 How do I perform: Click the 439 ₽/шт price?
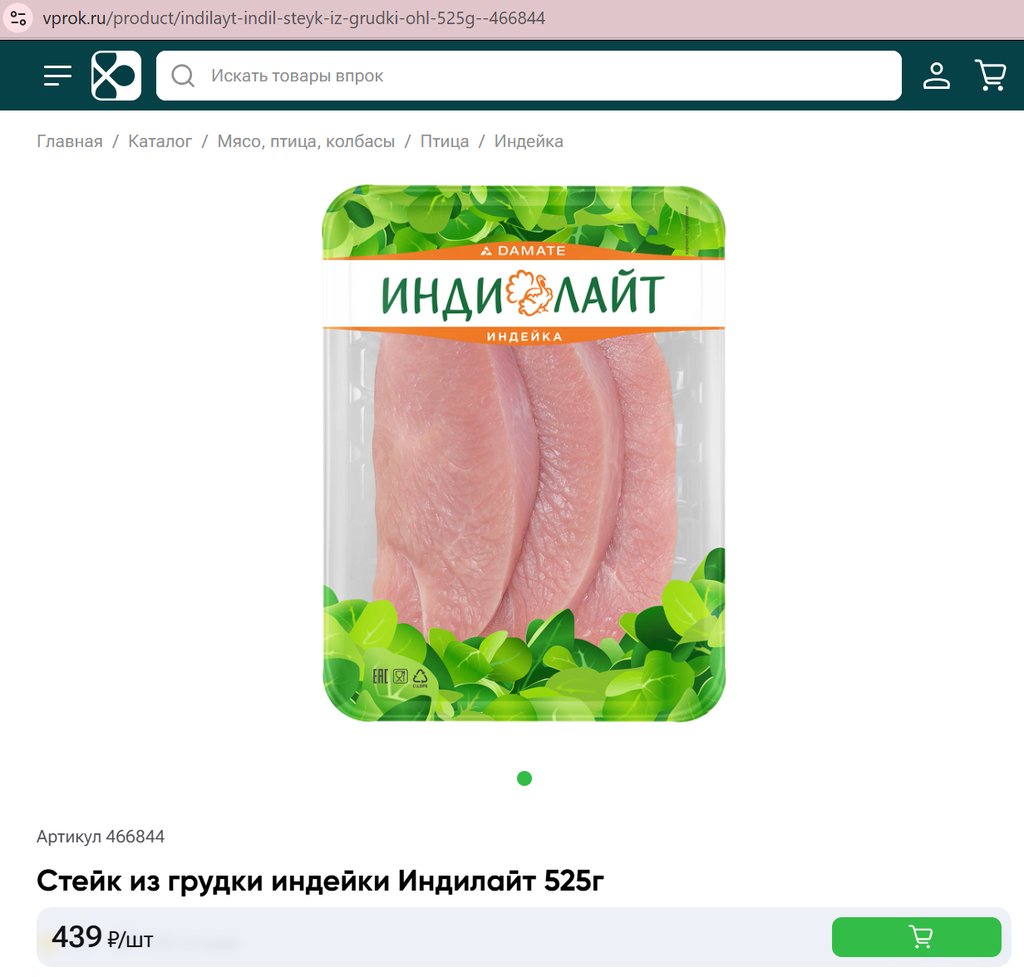pos(103,938)
